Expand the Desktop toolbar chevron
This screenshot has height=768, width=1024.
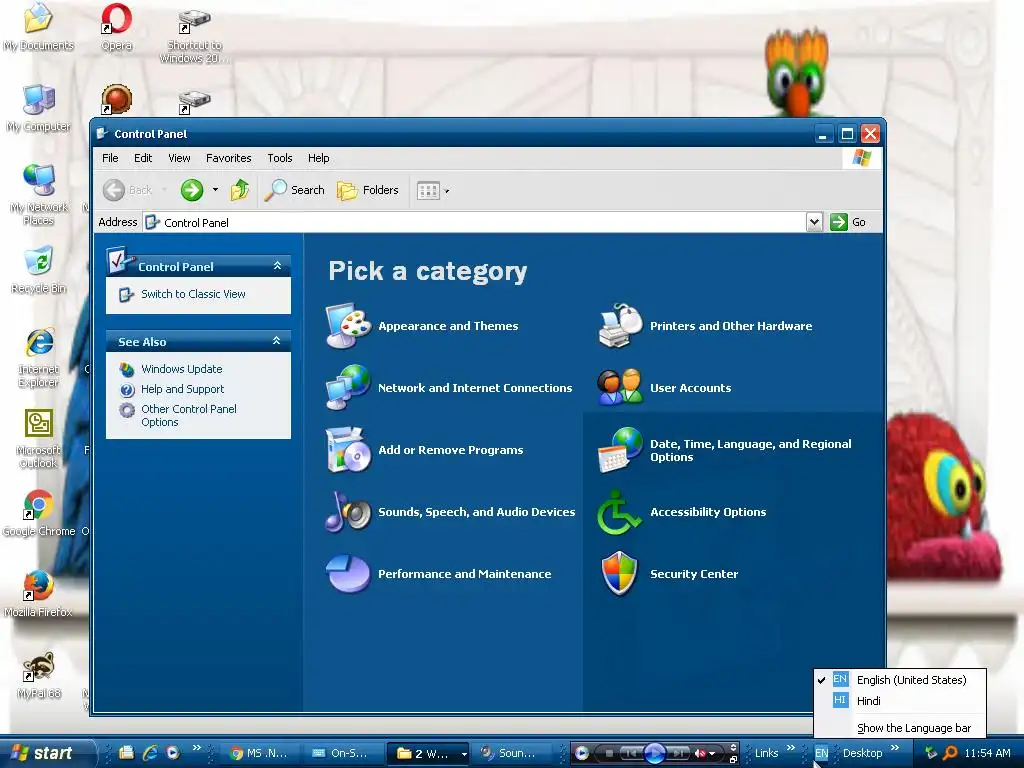pyautogui.click(x=895, y=747)
